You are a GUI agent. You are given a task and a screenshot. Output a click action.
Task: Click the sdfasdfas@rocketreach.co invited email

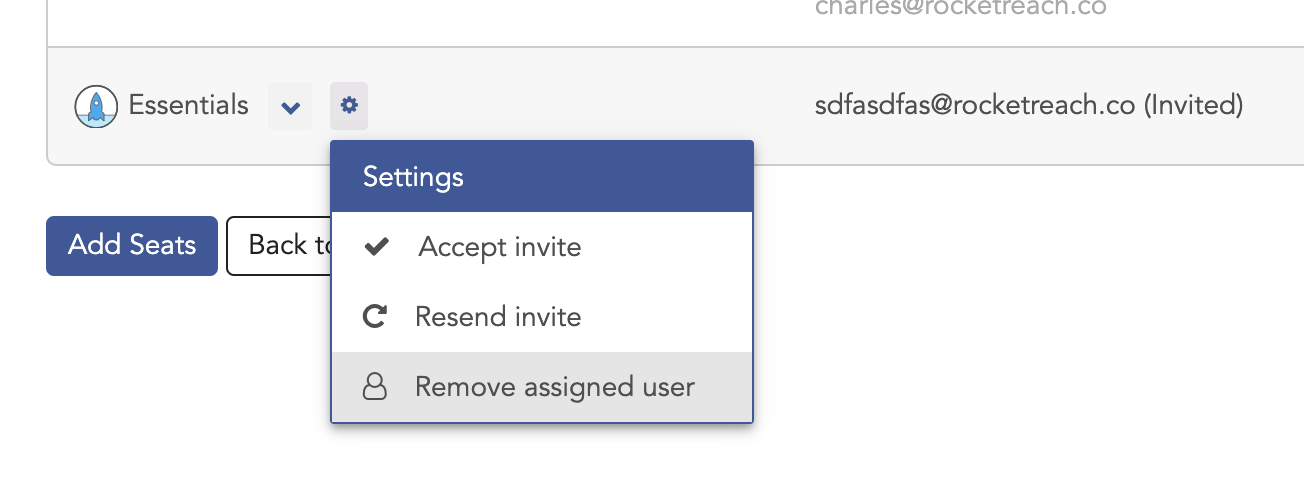click(x=975, y=104)
